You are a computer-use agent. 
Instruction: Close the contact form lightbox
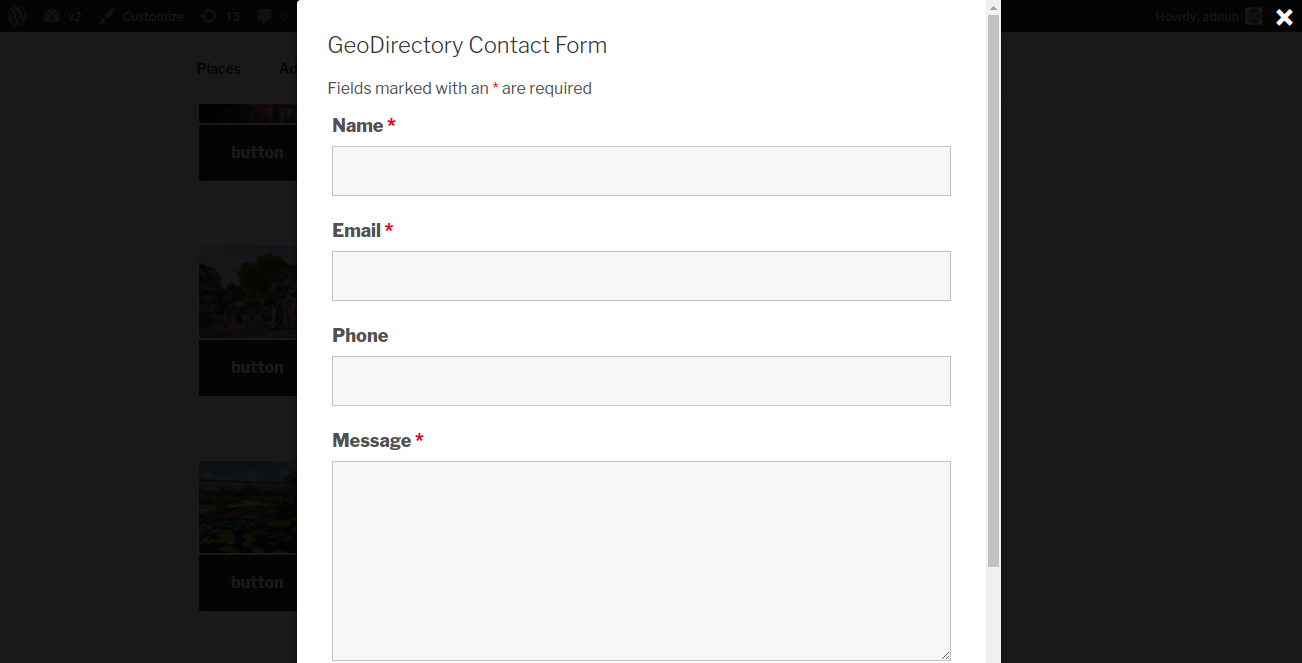[x=1284, y=17]
